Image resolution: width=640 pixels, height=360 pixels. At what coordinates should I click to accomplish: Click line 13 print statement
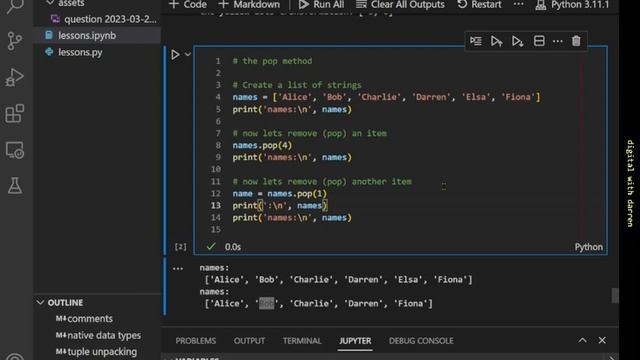(x=280, y=206)
